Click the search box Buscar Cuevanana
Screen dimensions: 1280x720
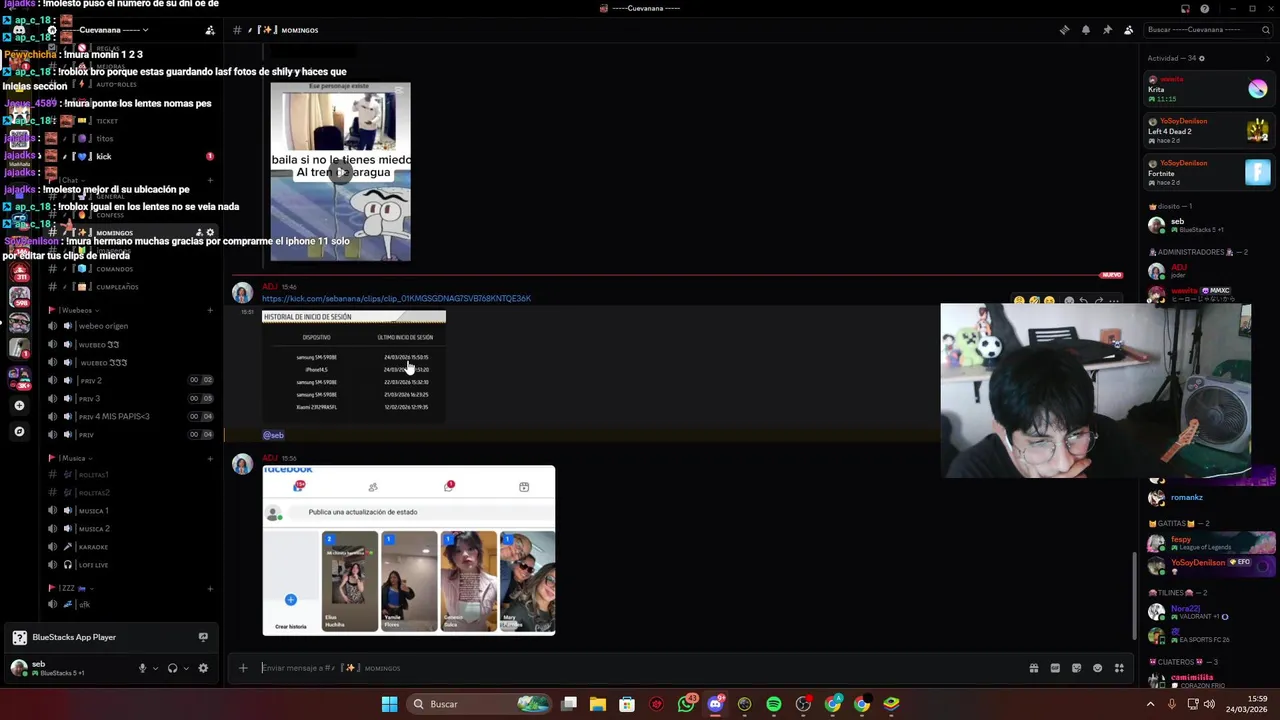(1206, 30)
